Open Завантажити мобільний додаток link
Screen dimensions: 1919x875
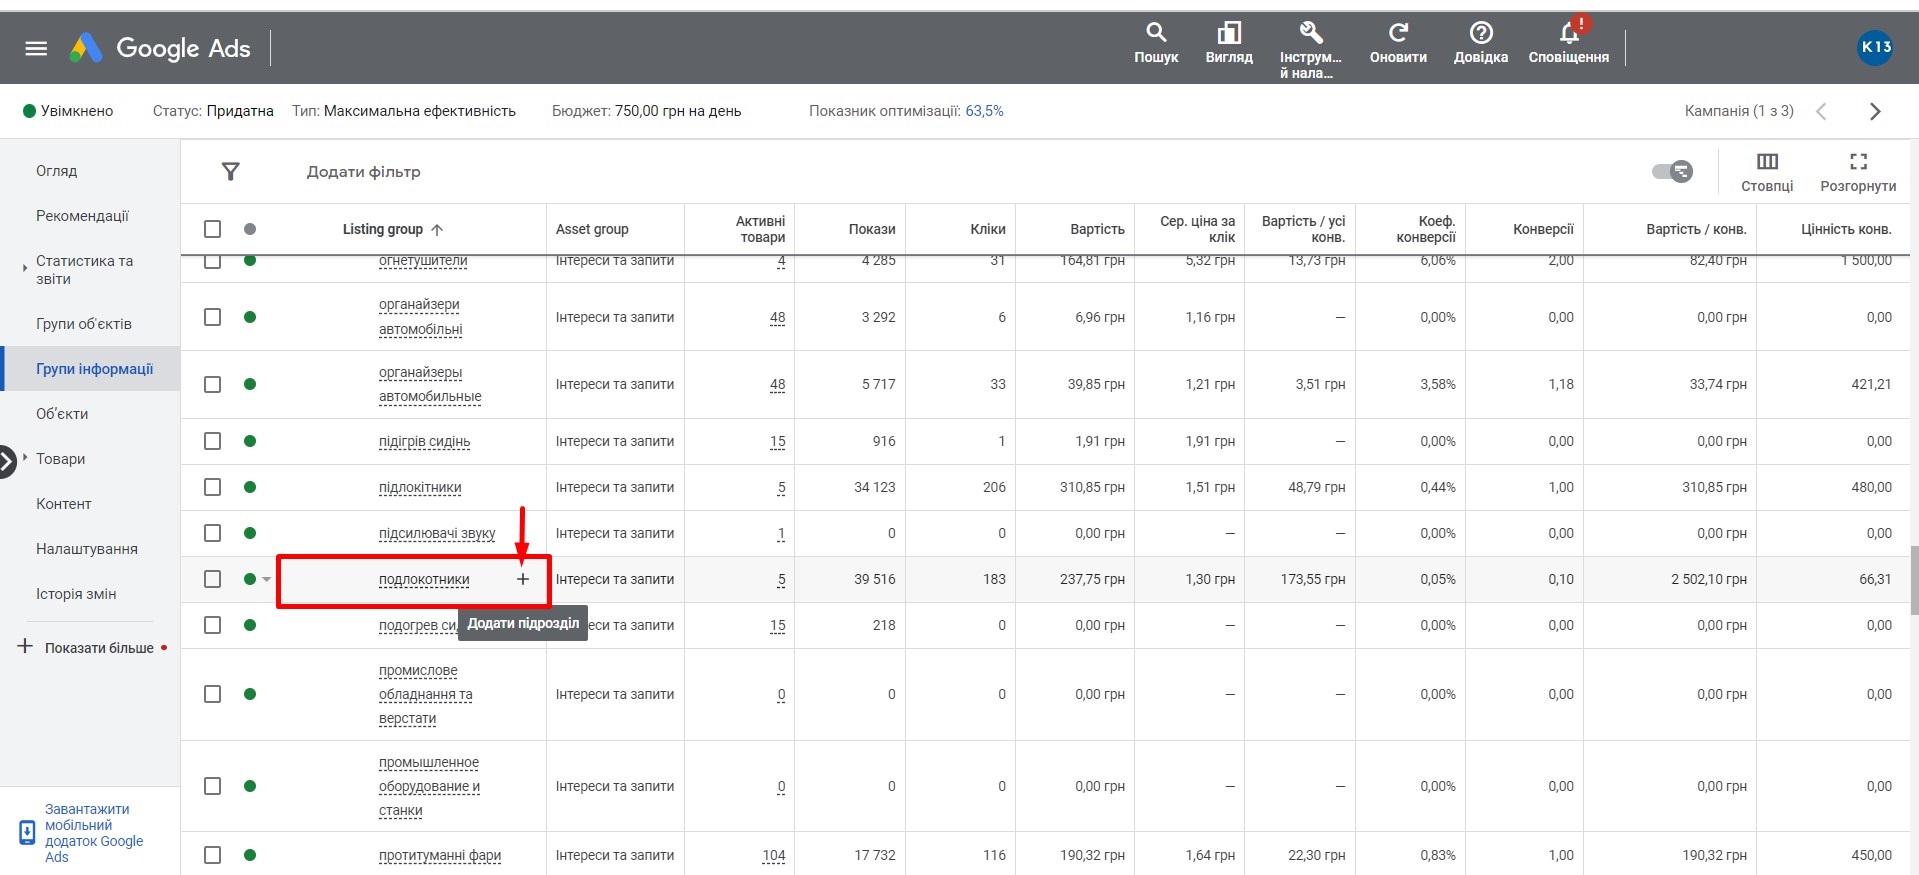(x=94, y=833)
